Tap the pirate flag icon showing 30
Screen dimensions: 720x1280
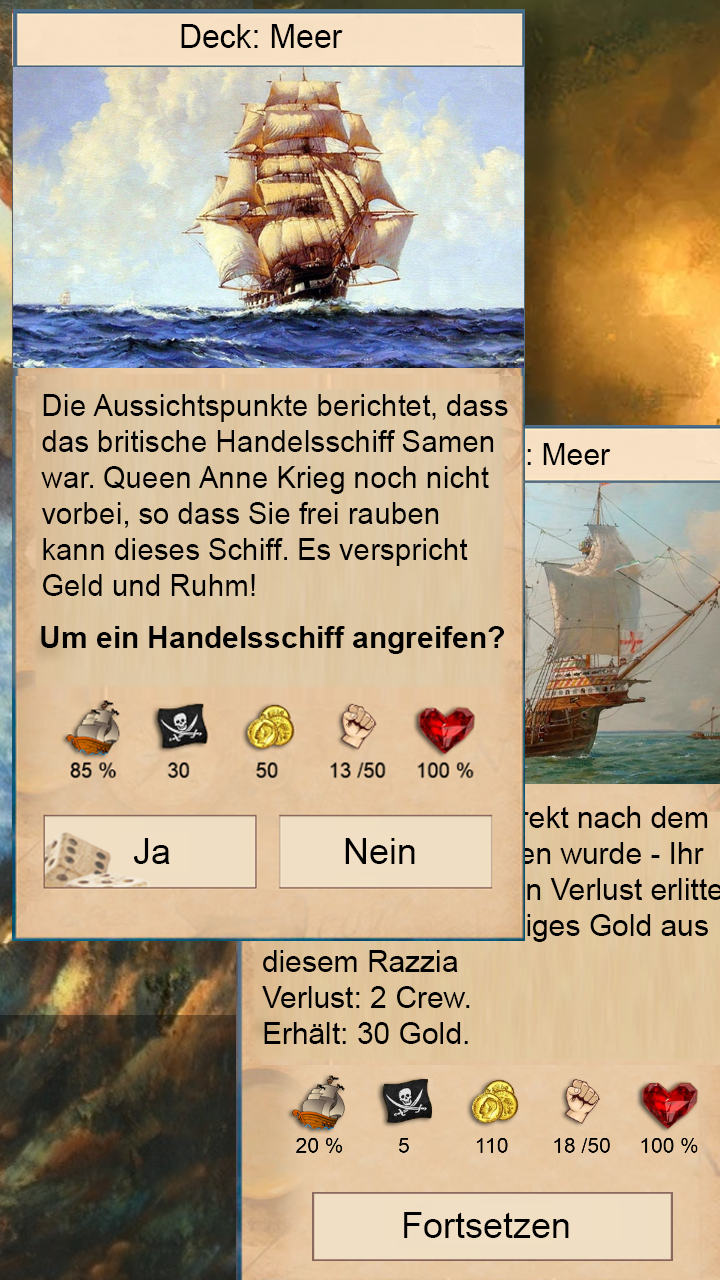(180, 727)
